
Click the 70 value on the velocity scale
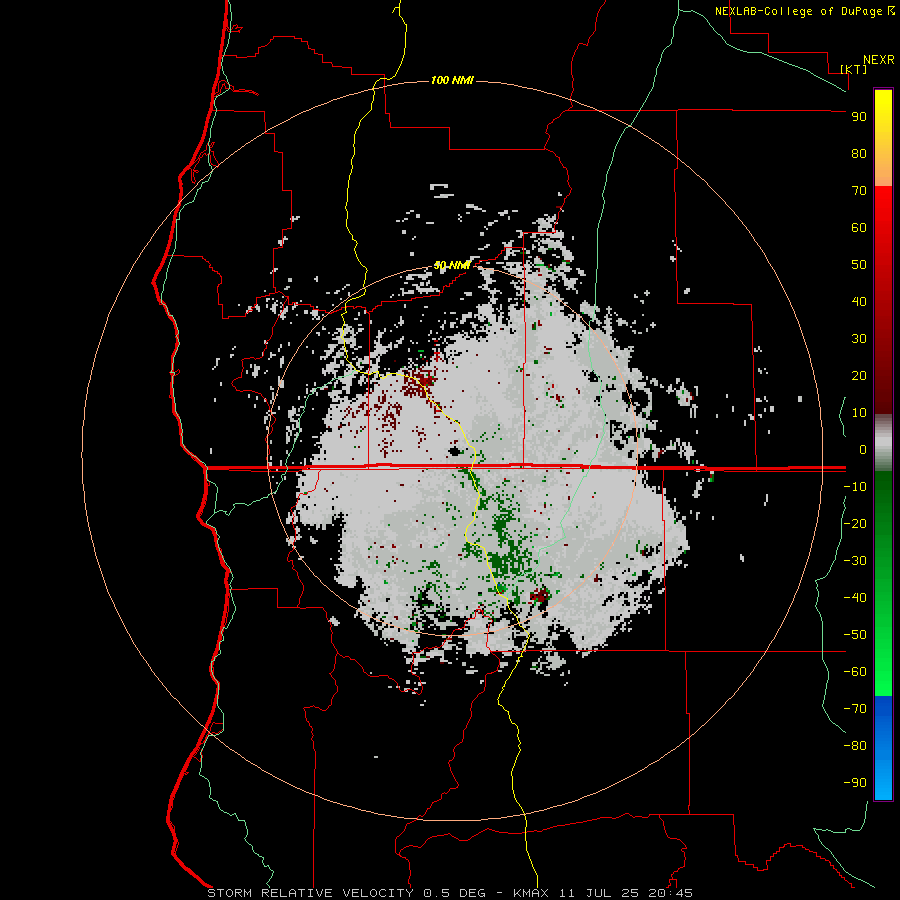(x=859, y=191)
